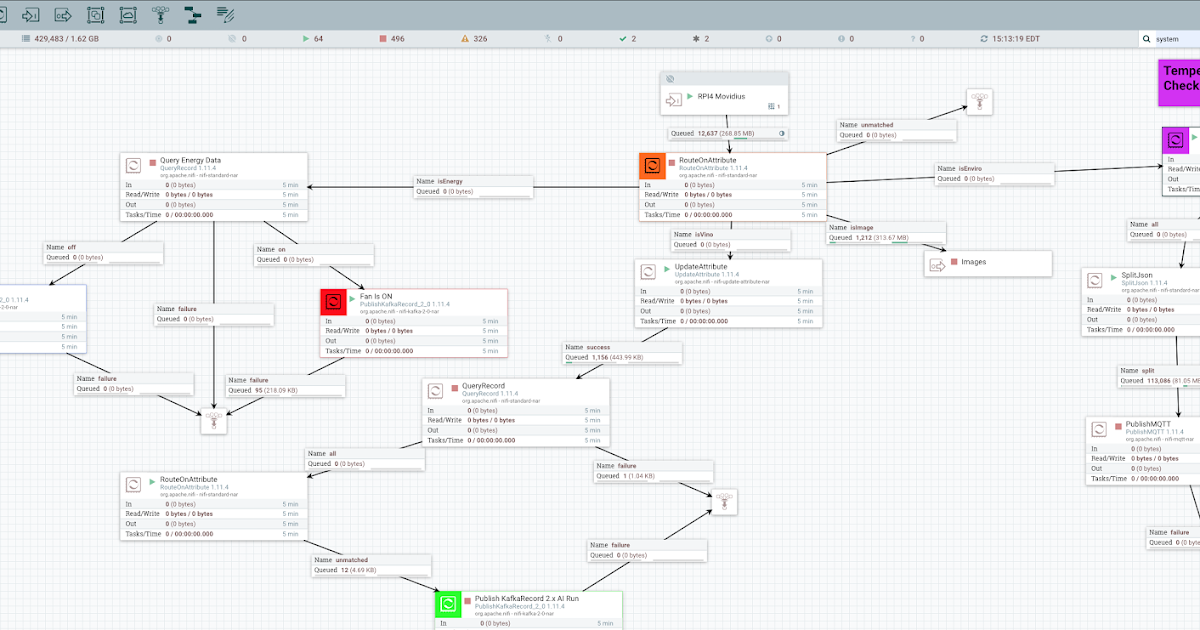The height and width of the screenshot is (630, 1200).
Task: Click the red stopped icon on Fan Is ON
Action: [333, 301]
